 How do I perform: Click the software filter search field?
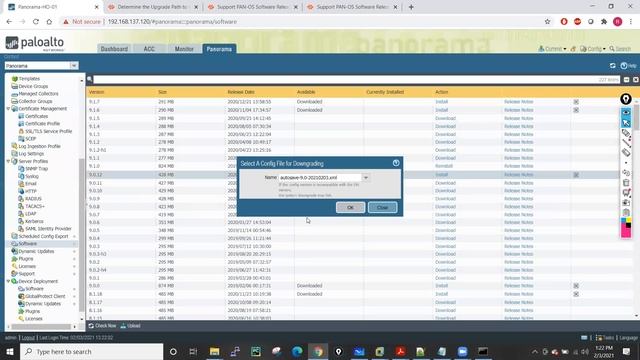click(x=356, y=79)
